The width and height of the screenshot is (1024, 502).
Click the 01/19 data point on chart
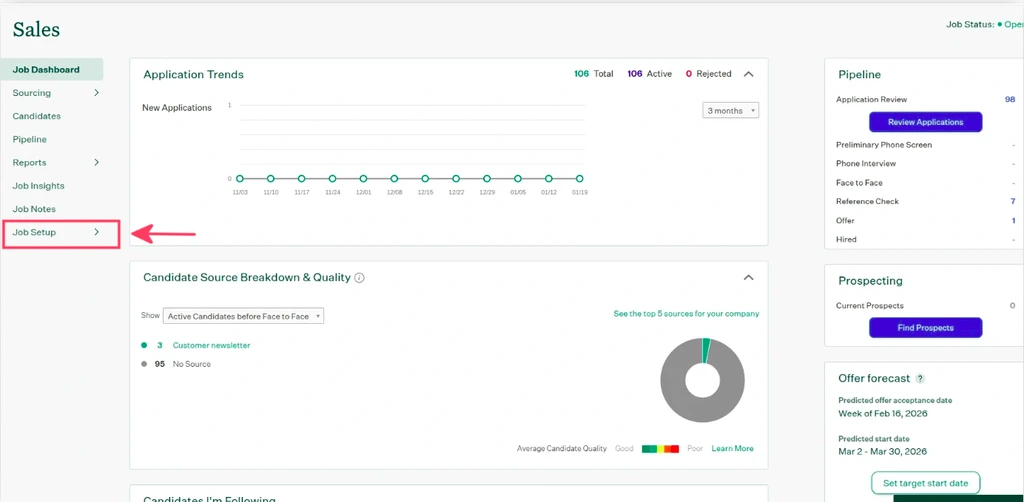coord(579,178)
